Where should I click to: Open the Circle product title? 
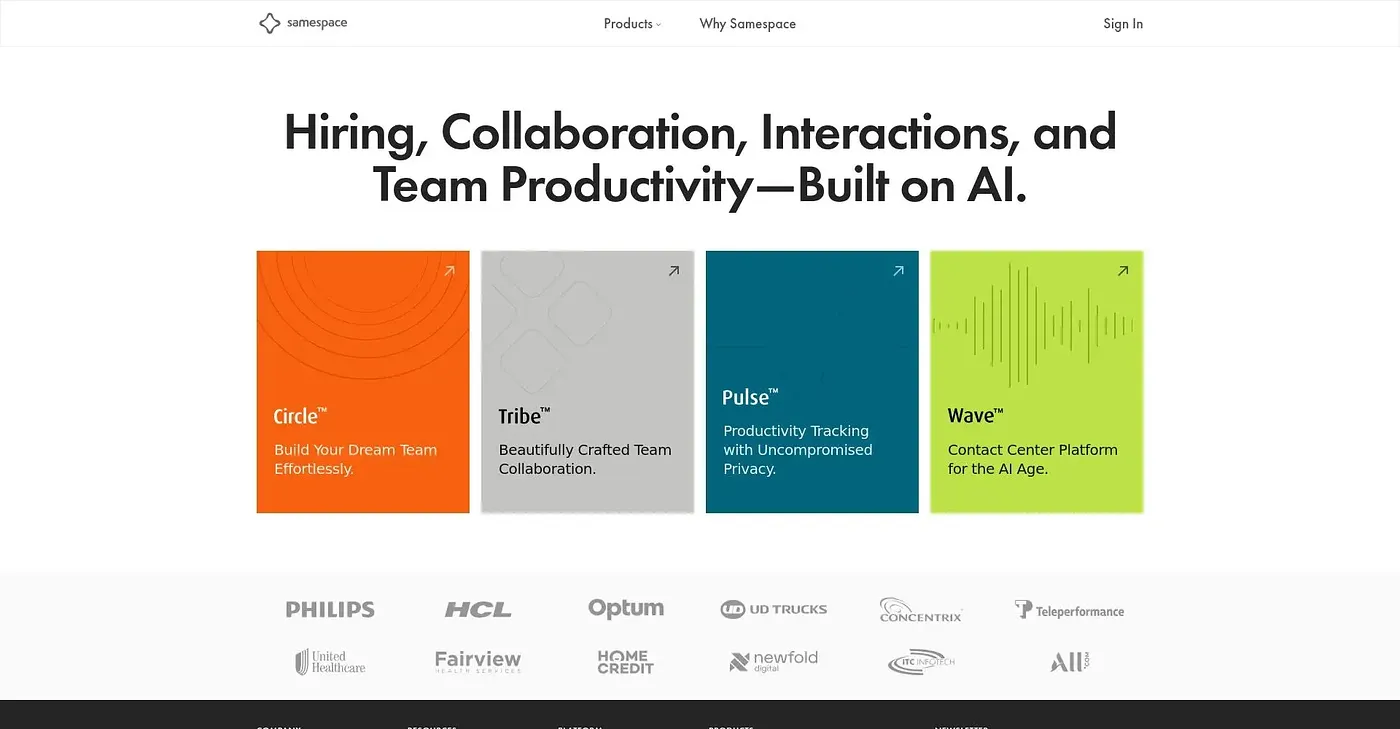[x=300, y=416]
